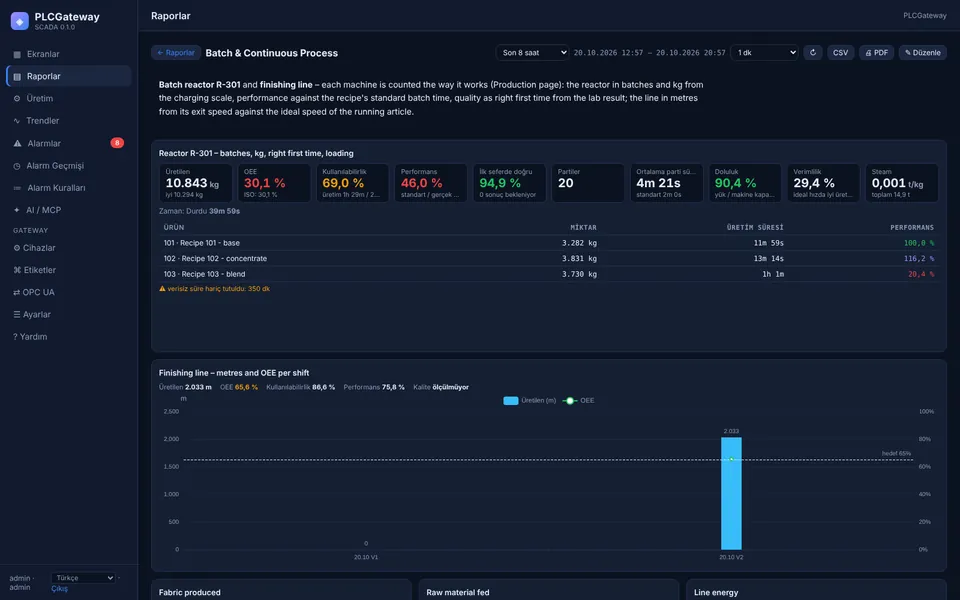960x600 pixels.
Task: Click the Partiler 20 card
Action: tap(588, 182)
